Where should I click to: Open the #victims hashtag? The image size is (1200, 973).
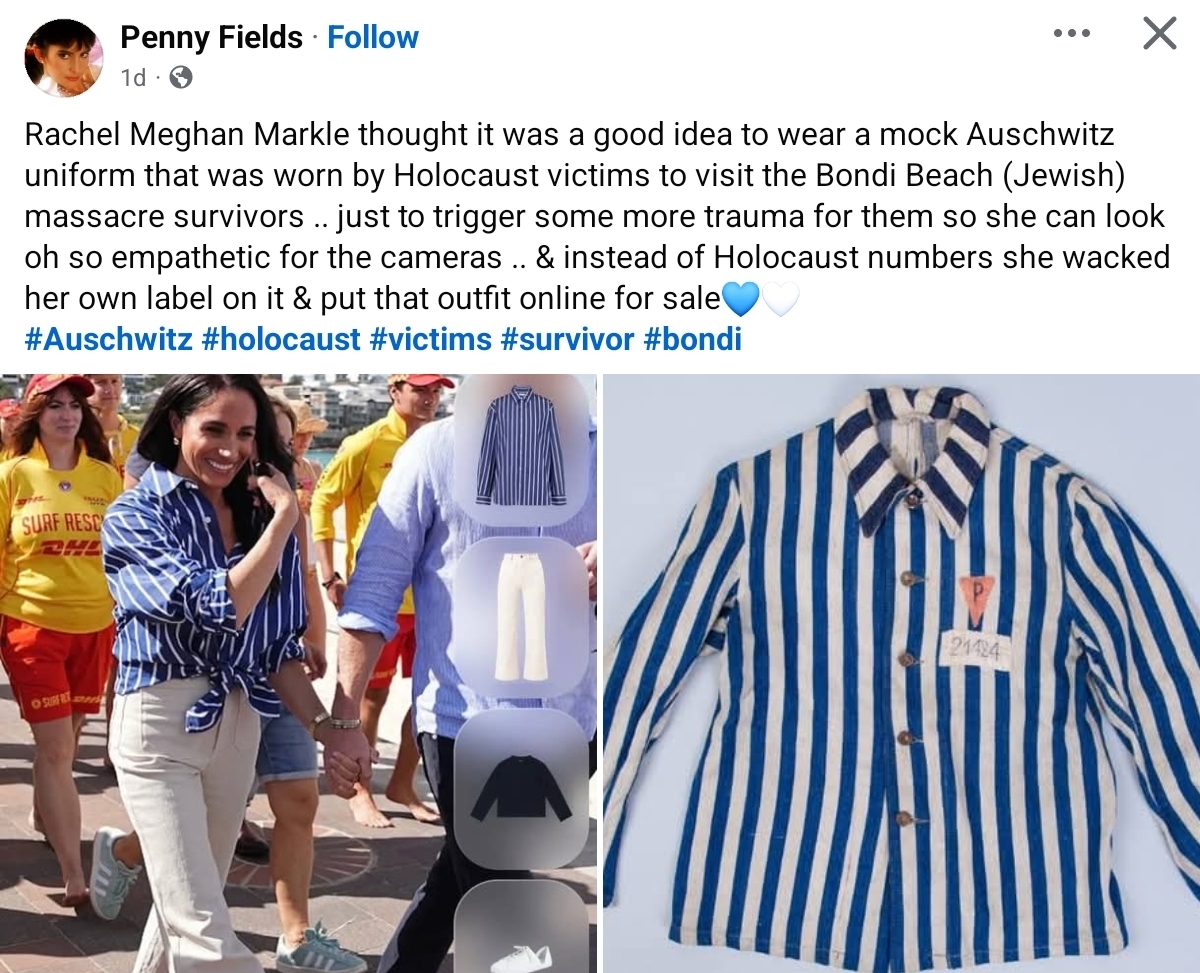(430, 339)
